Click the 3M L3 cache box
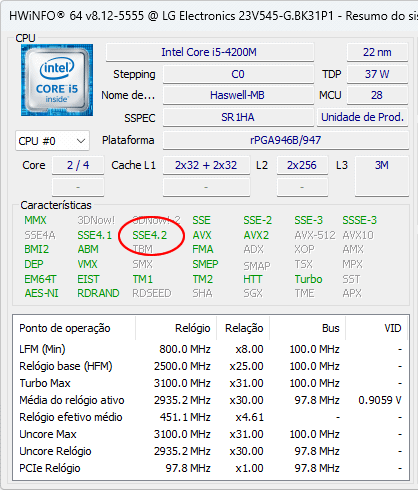Image resolution: width=418 pixels, height=490 pixels. pyautogui.click(x=382, y=176)
